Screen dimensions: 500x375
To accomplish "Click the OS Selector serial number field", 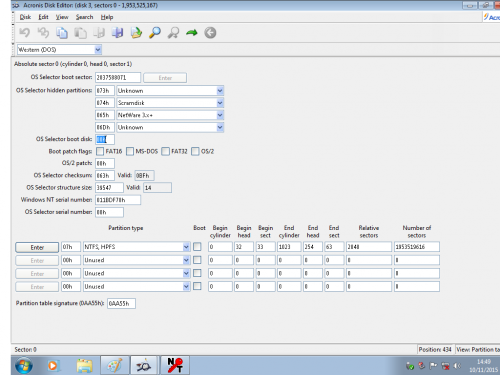I will pyautogui.click(x=109, y=212).
